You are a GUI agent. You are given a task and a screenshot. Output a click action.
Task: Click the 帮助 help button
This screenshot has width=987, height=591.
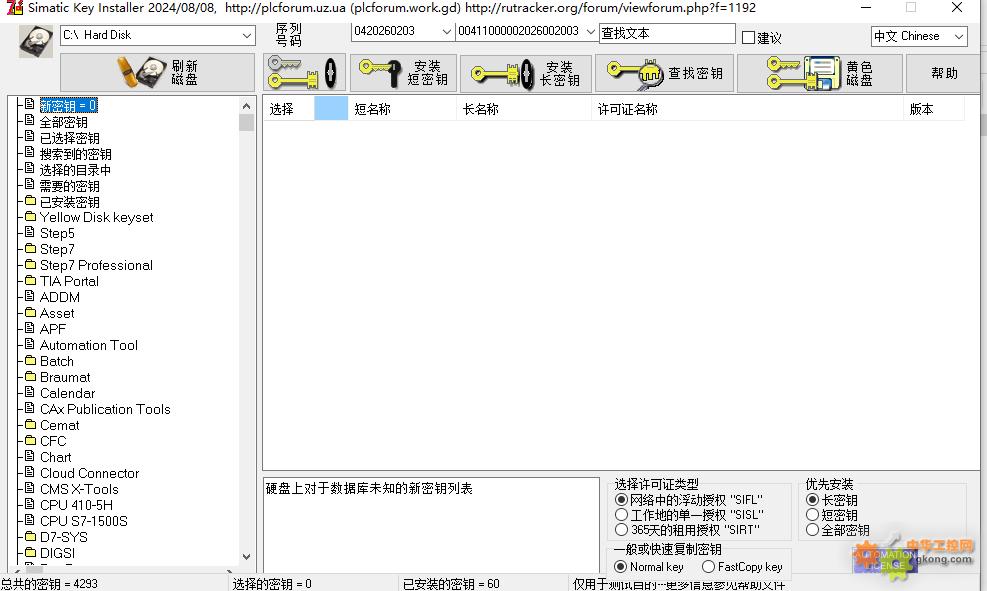pos(943,73)
